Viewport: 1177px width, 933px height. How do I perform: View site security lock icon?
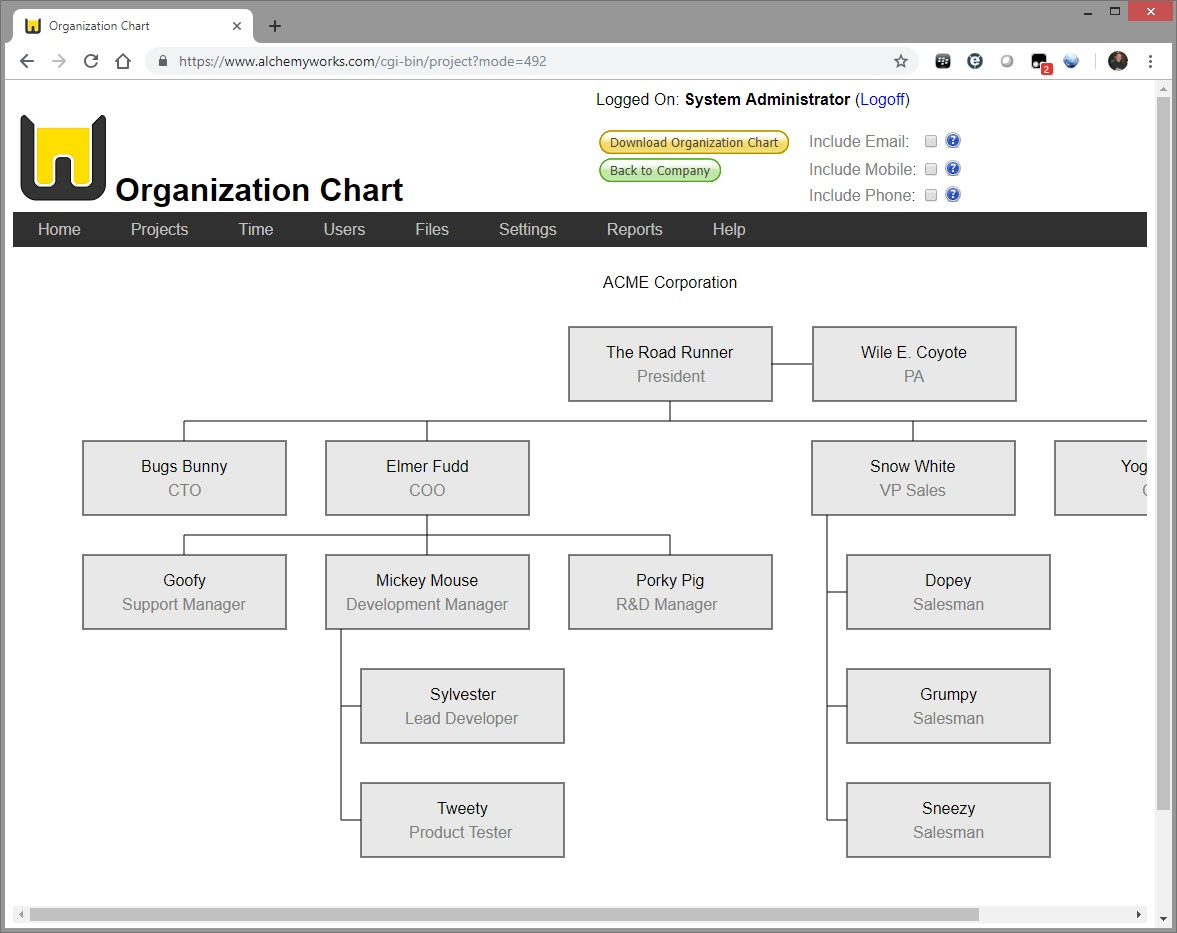[163, 61]
